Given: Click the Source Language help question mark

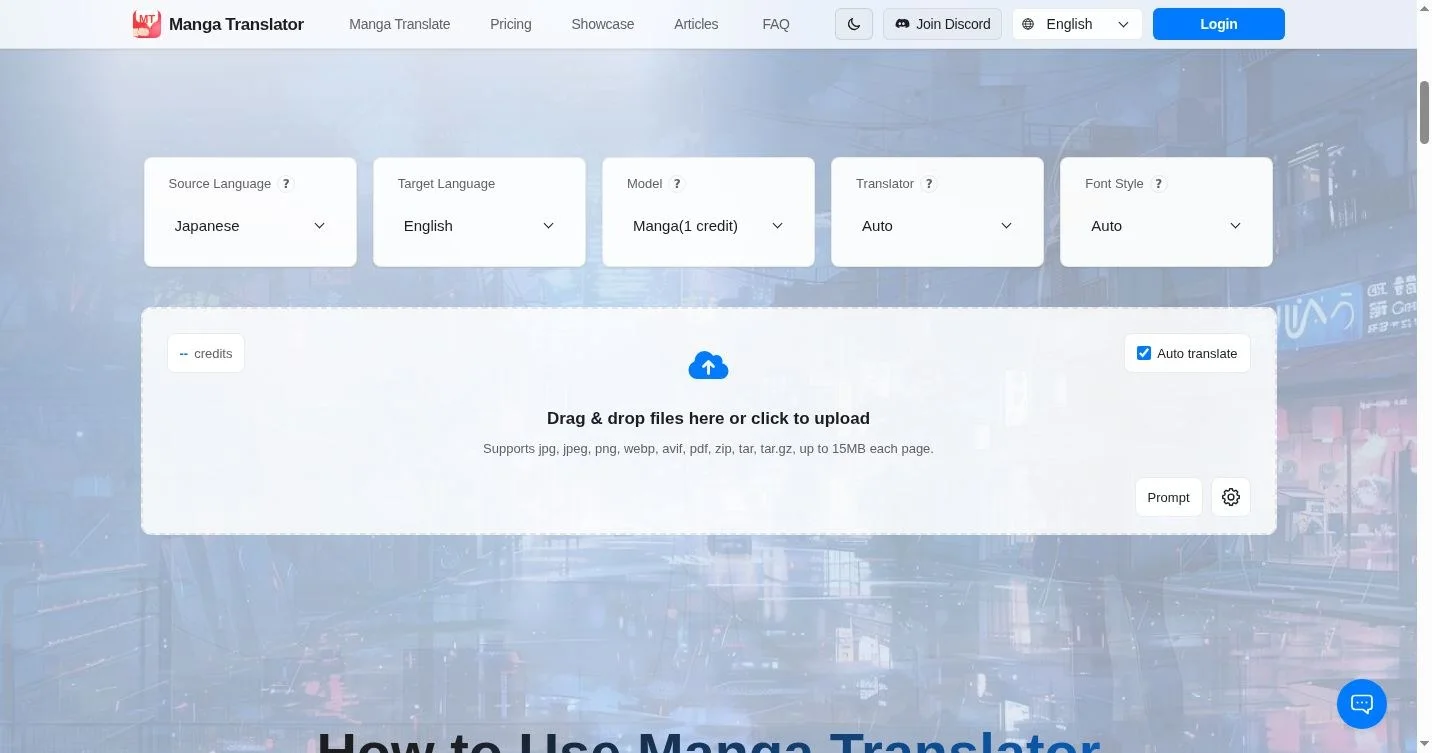Looking at the screenshot, I should click(286, 184).
